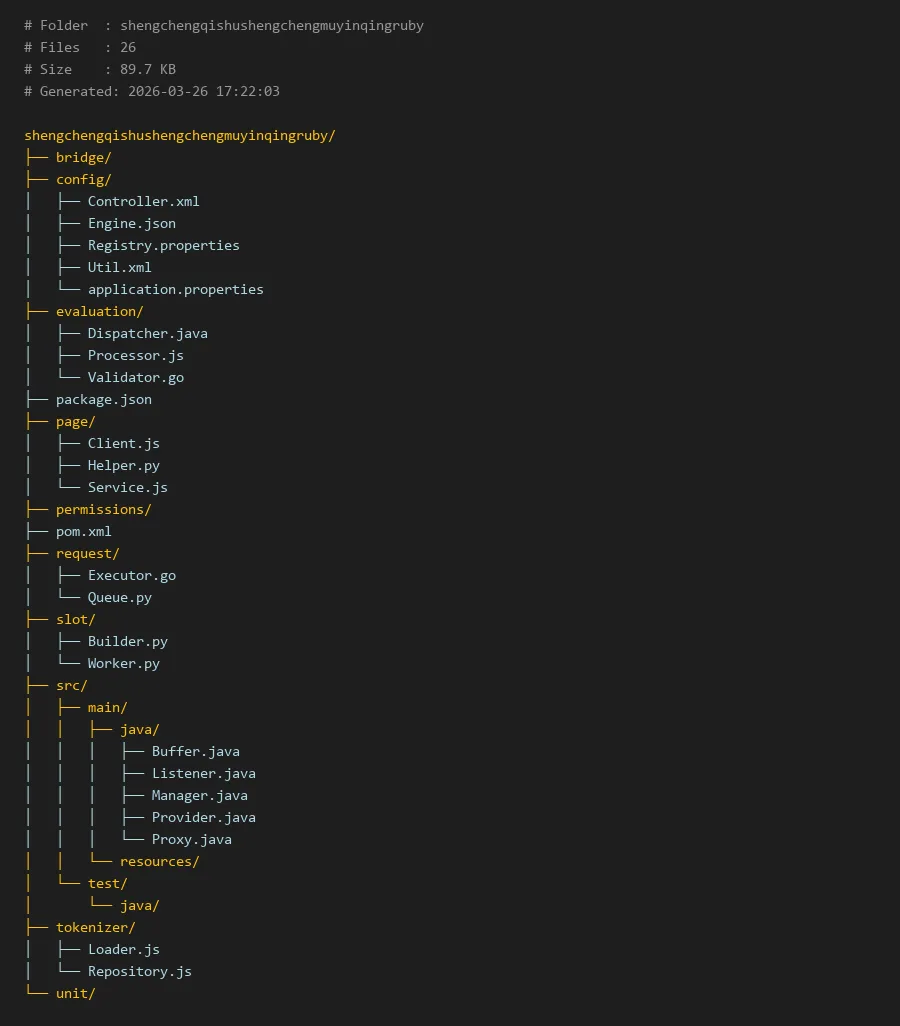Select the application.properties file
900x1026 pixels.
(x=175, y=289)
